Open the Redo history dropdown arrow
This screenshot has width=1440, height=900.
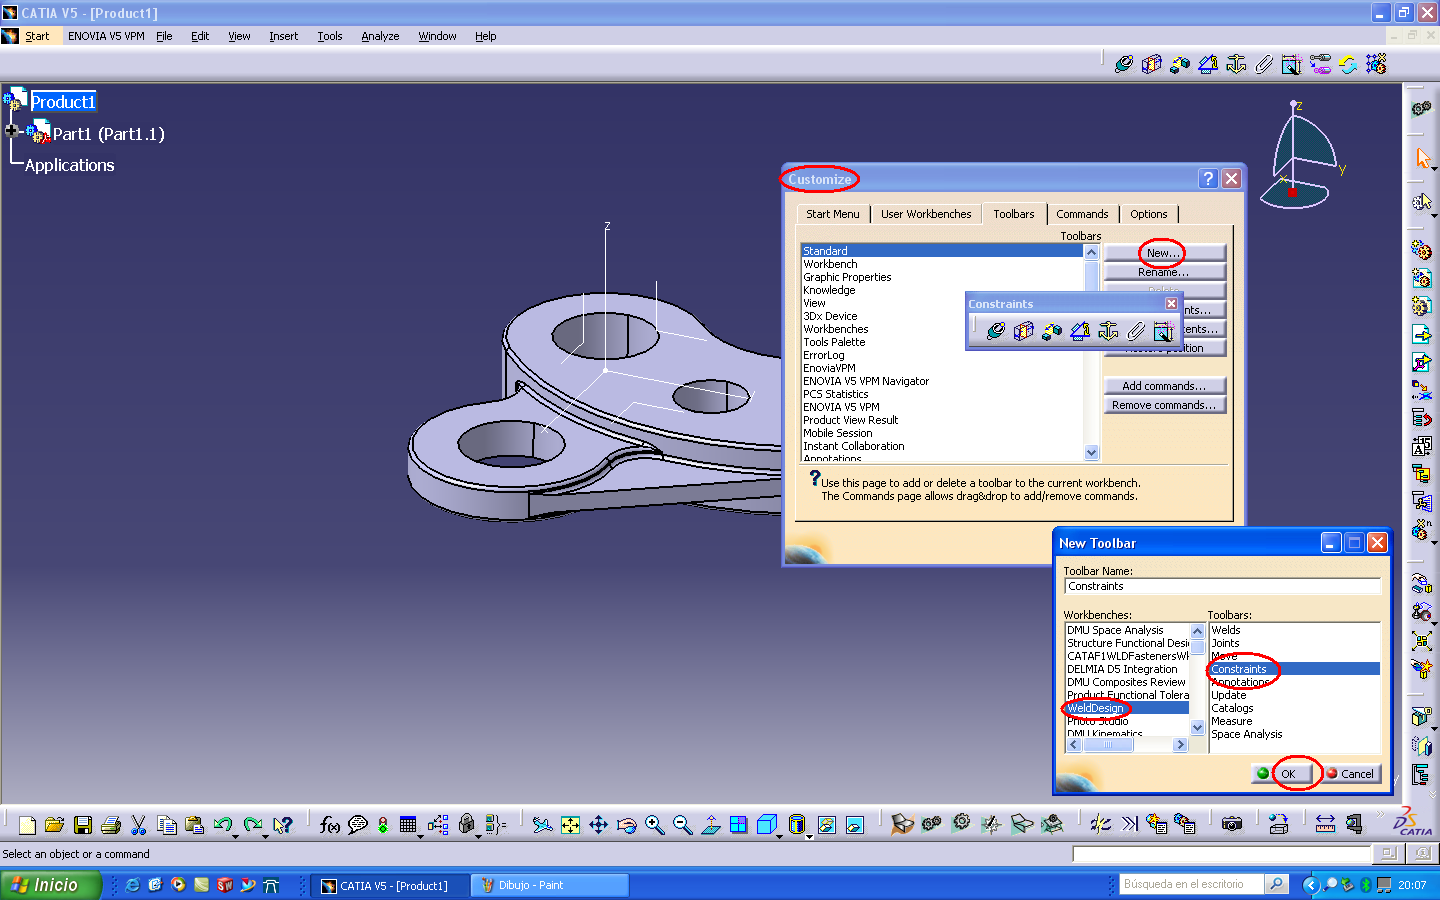coord(265,836)
